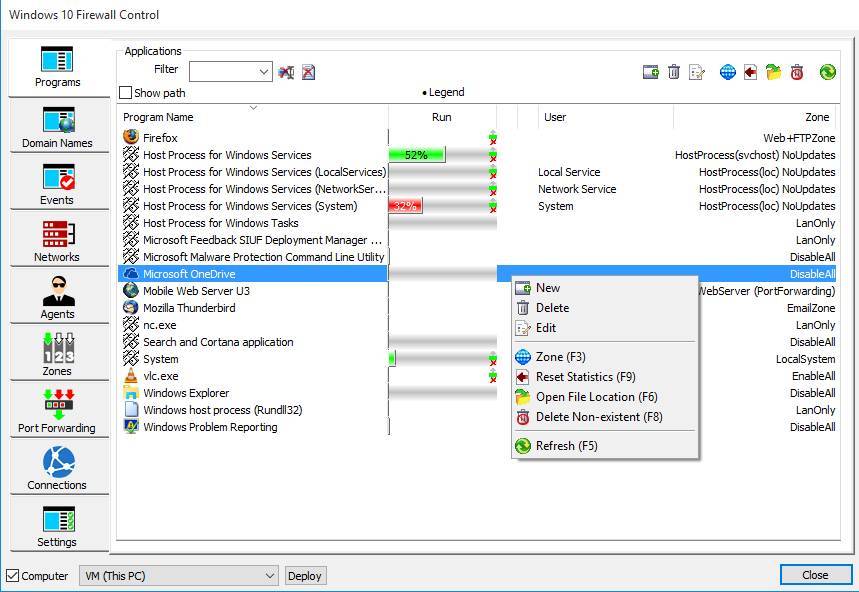Click the green 52% run bar
This screenshot has width=859, height=592.
coord(416,155)
